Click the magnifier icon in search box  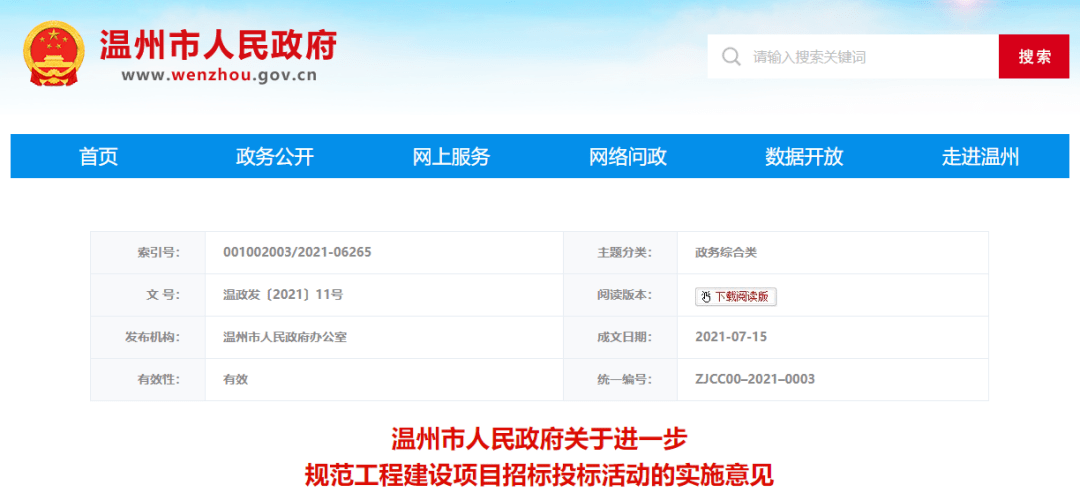pos(732,56)
